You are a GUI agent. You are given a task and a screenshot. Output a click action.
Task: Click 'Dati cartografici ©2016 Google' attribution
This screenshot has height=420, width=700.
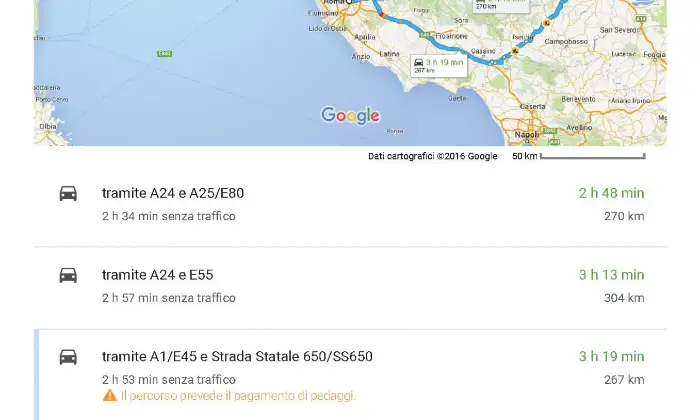point(432,156)
